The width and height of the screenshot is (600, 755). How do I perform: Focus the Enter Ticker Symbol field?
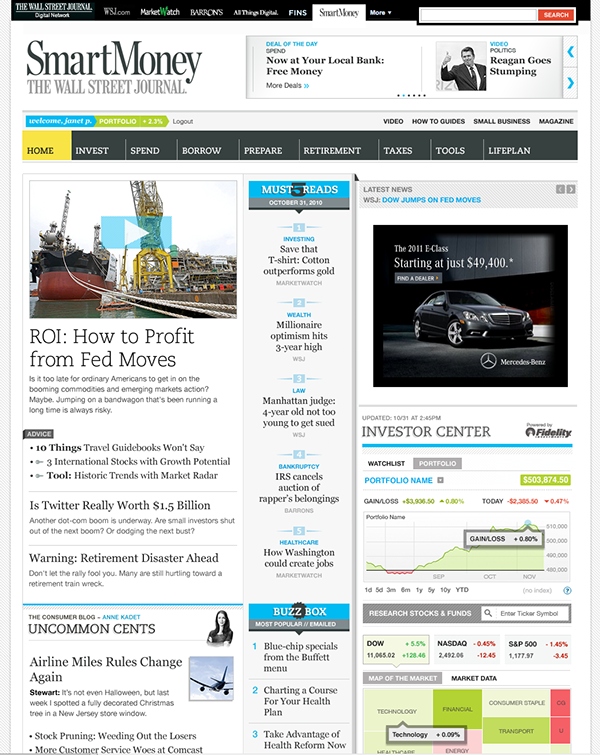[533, 613]
